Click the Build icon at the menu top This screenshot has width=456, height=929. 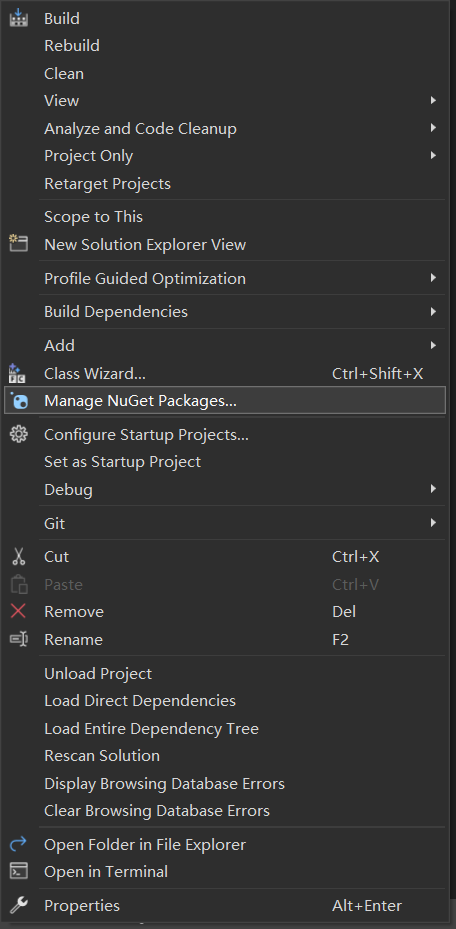click(19, 18)
